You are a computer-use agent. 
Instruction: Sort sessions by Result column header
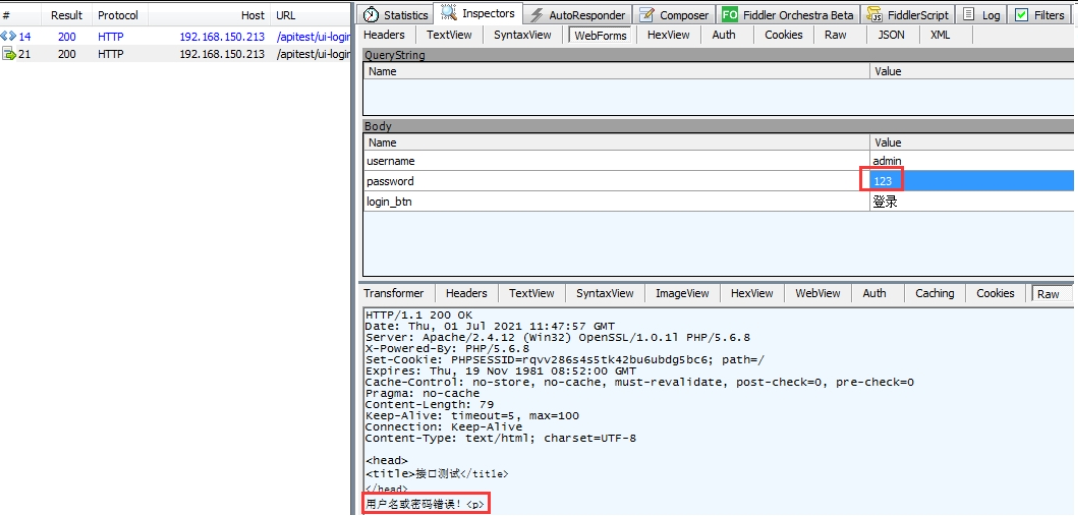[67, 15]
